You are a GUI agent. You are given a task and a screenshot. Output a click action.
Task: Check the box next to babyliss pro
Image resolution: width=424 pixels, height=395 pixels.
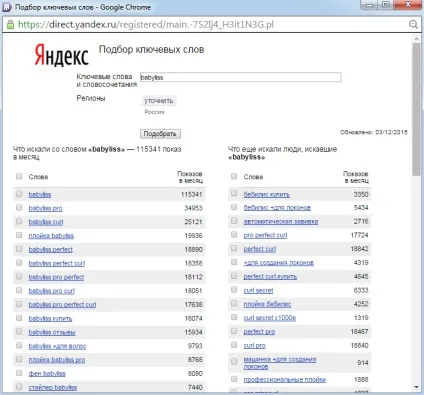tap(19, 208)
